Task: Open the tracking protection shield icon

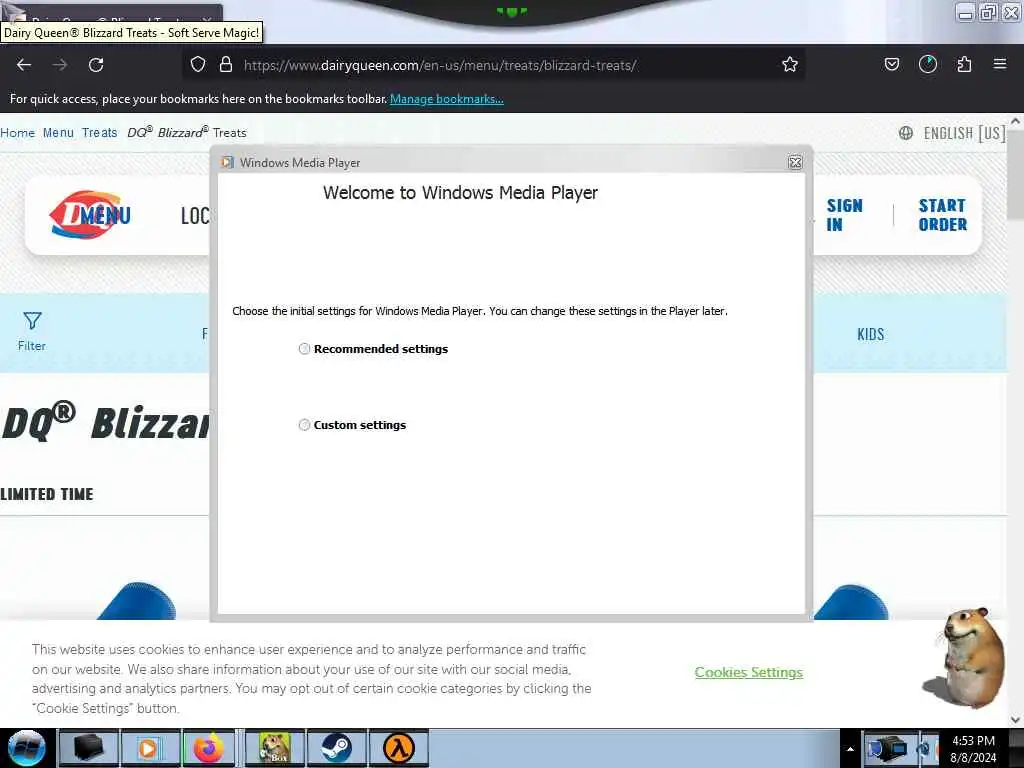Action: coord(198,65)
